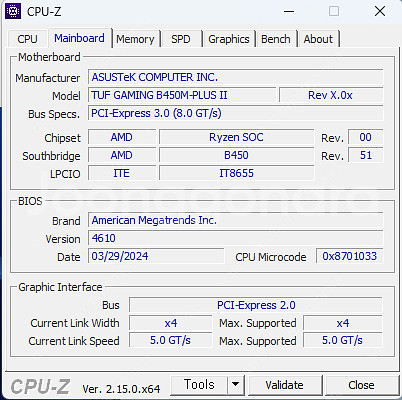Image resolution: width=402 pixels, height=400 pixels.
Task: Click the CPU-Z logo at bottom left
Action: (40, 387)
